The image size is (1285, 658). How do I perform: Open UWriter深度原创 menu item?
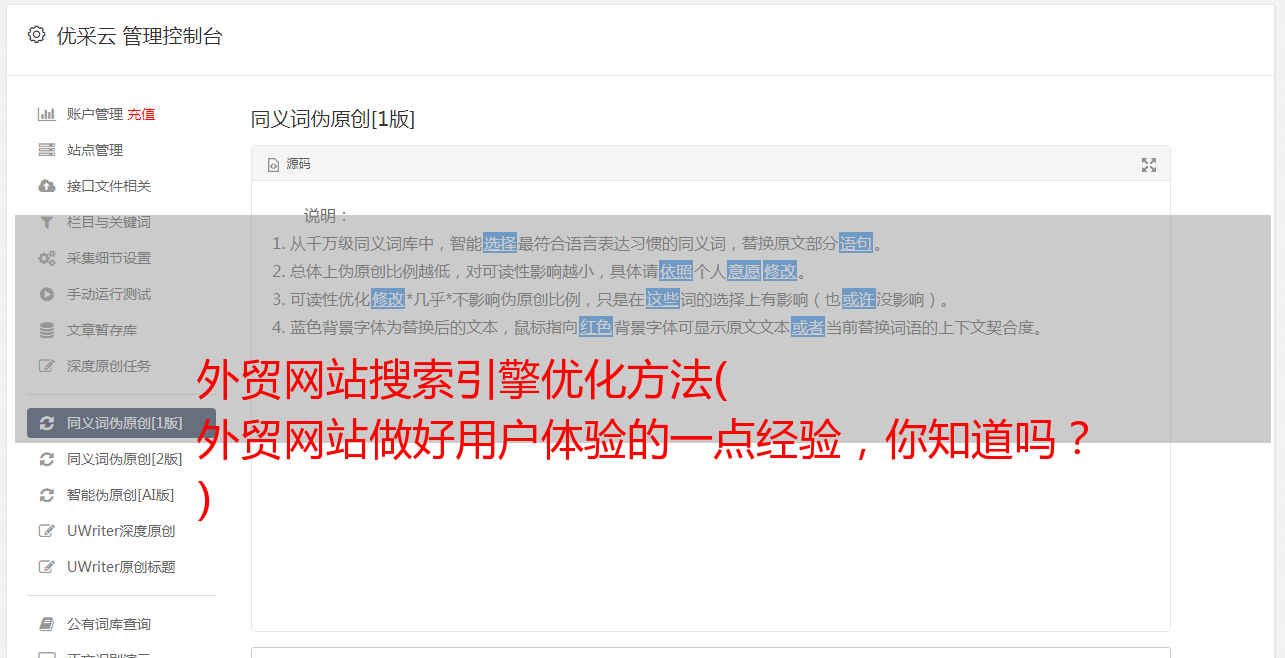pyautogui.click(x=121, y=531)
